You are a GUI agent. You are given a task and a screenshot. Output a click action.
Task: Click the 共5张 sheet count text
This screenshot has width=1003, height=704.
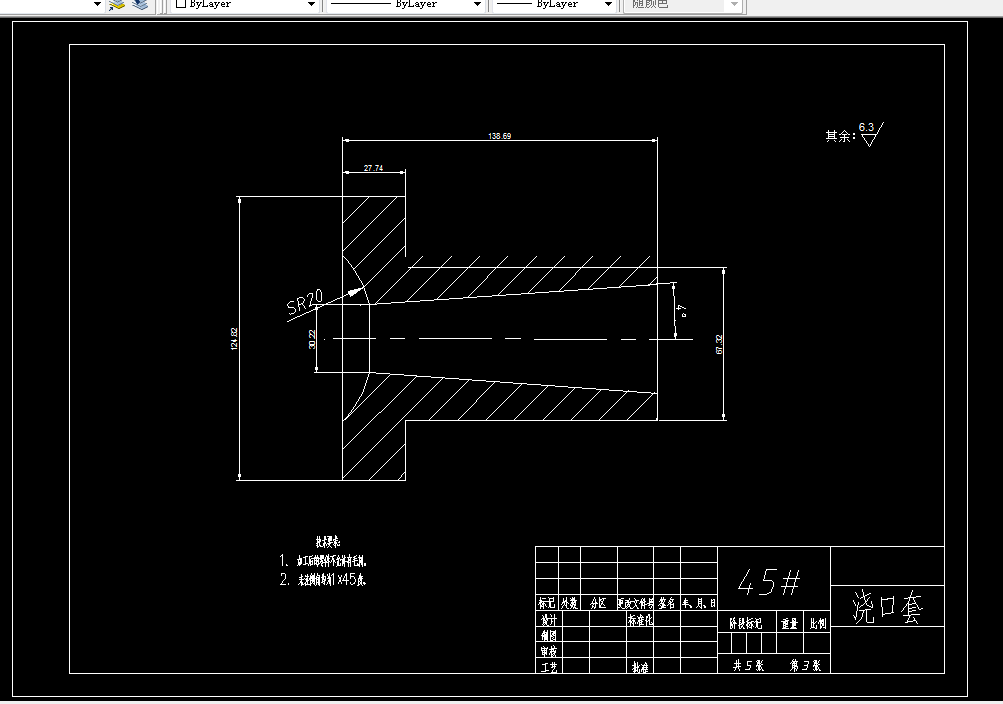748,666
